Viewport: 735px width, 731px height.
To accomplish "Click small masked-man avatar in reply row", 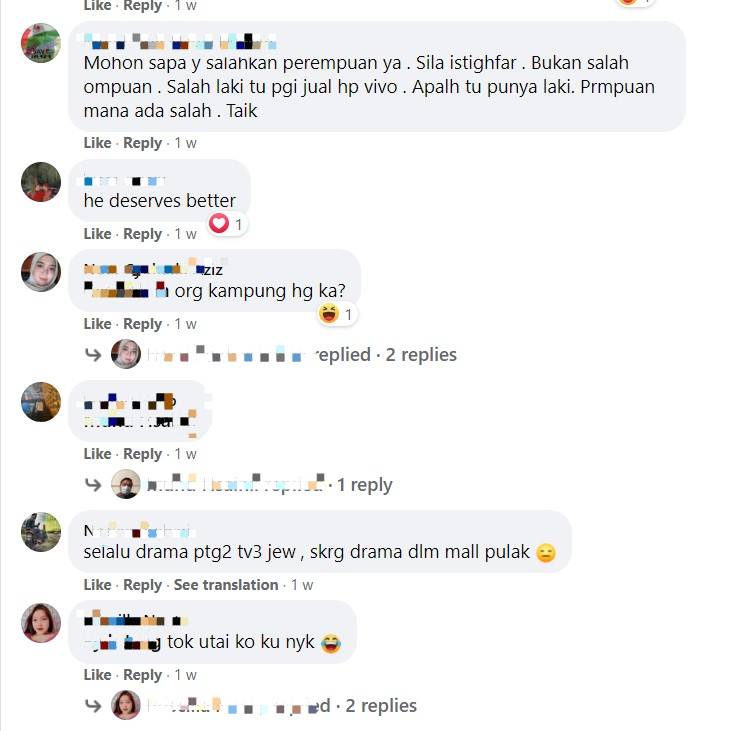I will pyautogui.click(x=126, y=484).
